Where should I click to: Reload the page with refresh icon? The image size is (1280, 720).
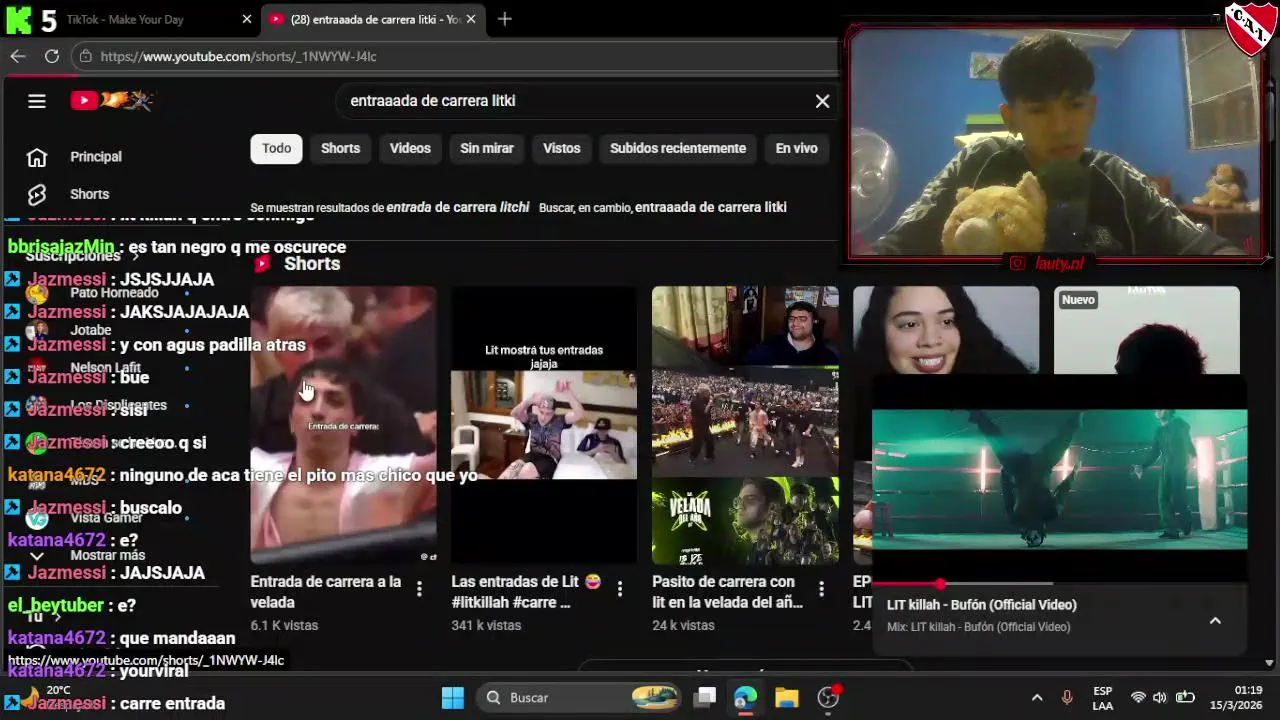click(x=52, y=56)
